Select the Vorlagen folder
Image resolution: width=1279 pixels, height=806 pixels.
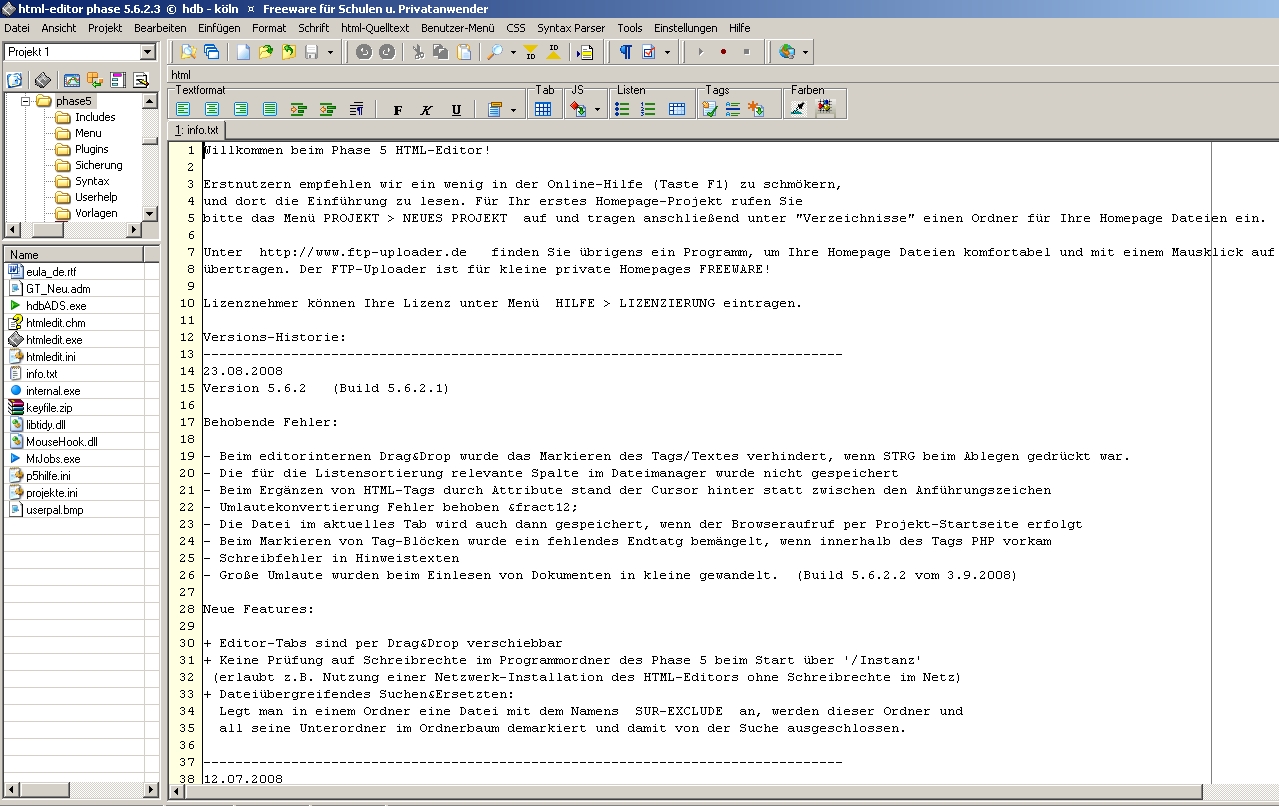pyautogui.click(x=97, y=213)
